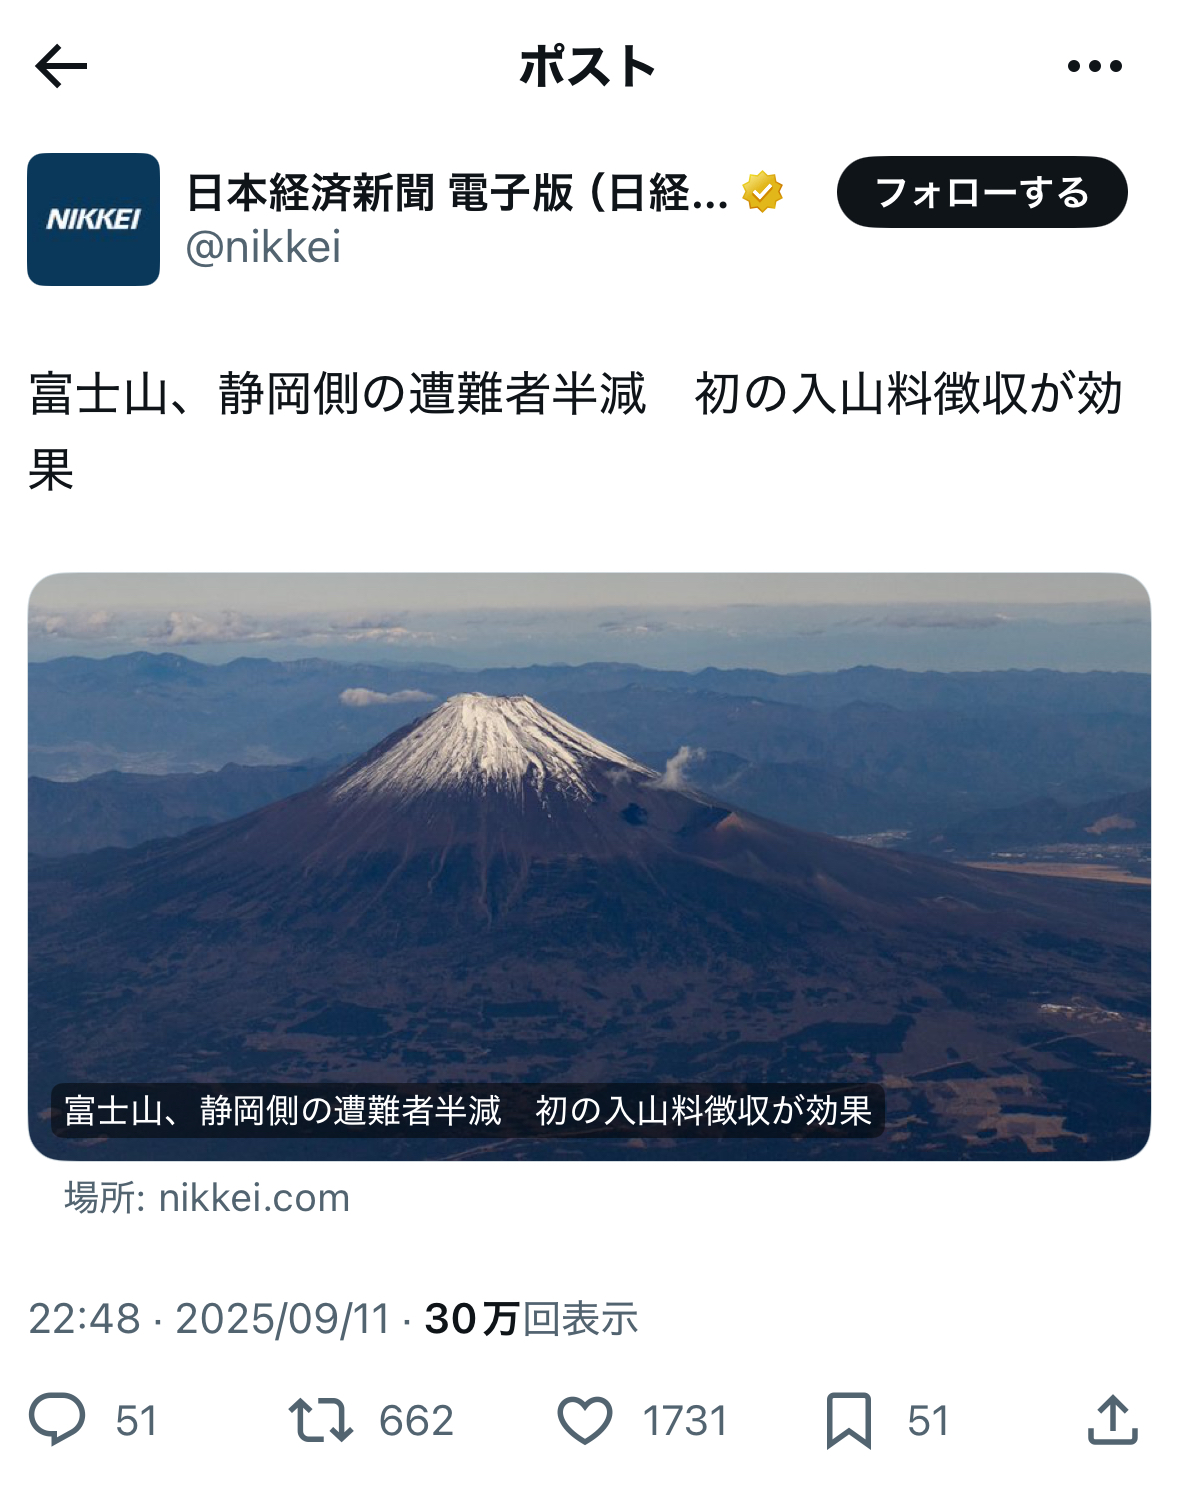1179x1490 pixels.
Task: Follow account with フォローする button
Action: coord(982,192)
